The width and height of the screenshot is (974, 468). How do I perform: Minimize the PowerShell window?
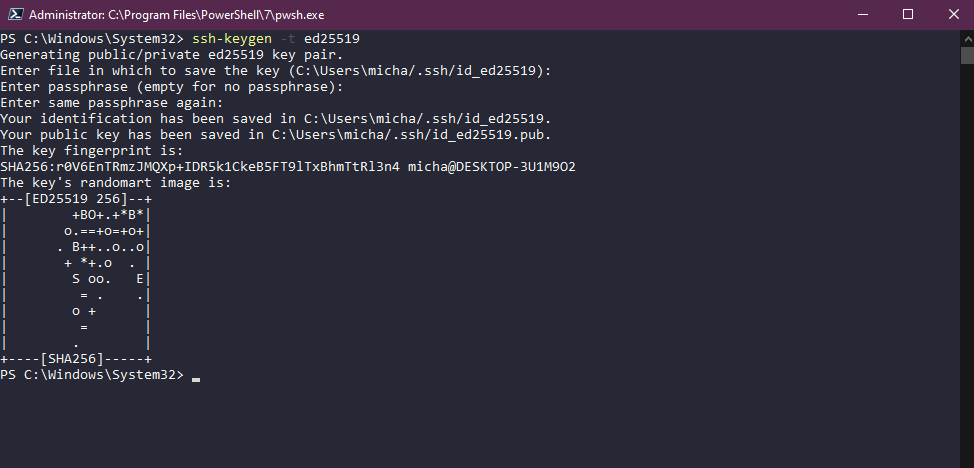pos(861,15)
